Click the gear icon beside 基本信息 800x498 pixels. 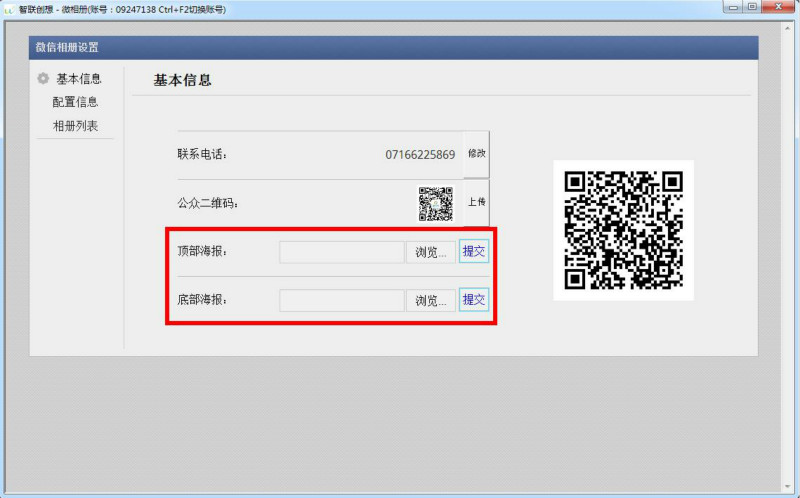(x=43, y=79)
